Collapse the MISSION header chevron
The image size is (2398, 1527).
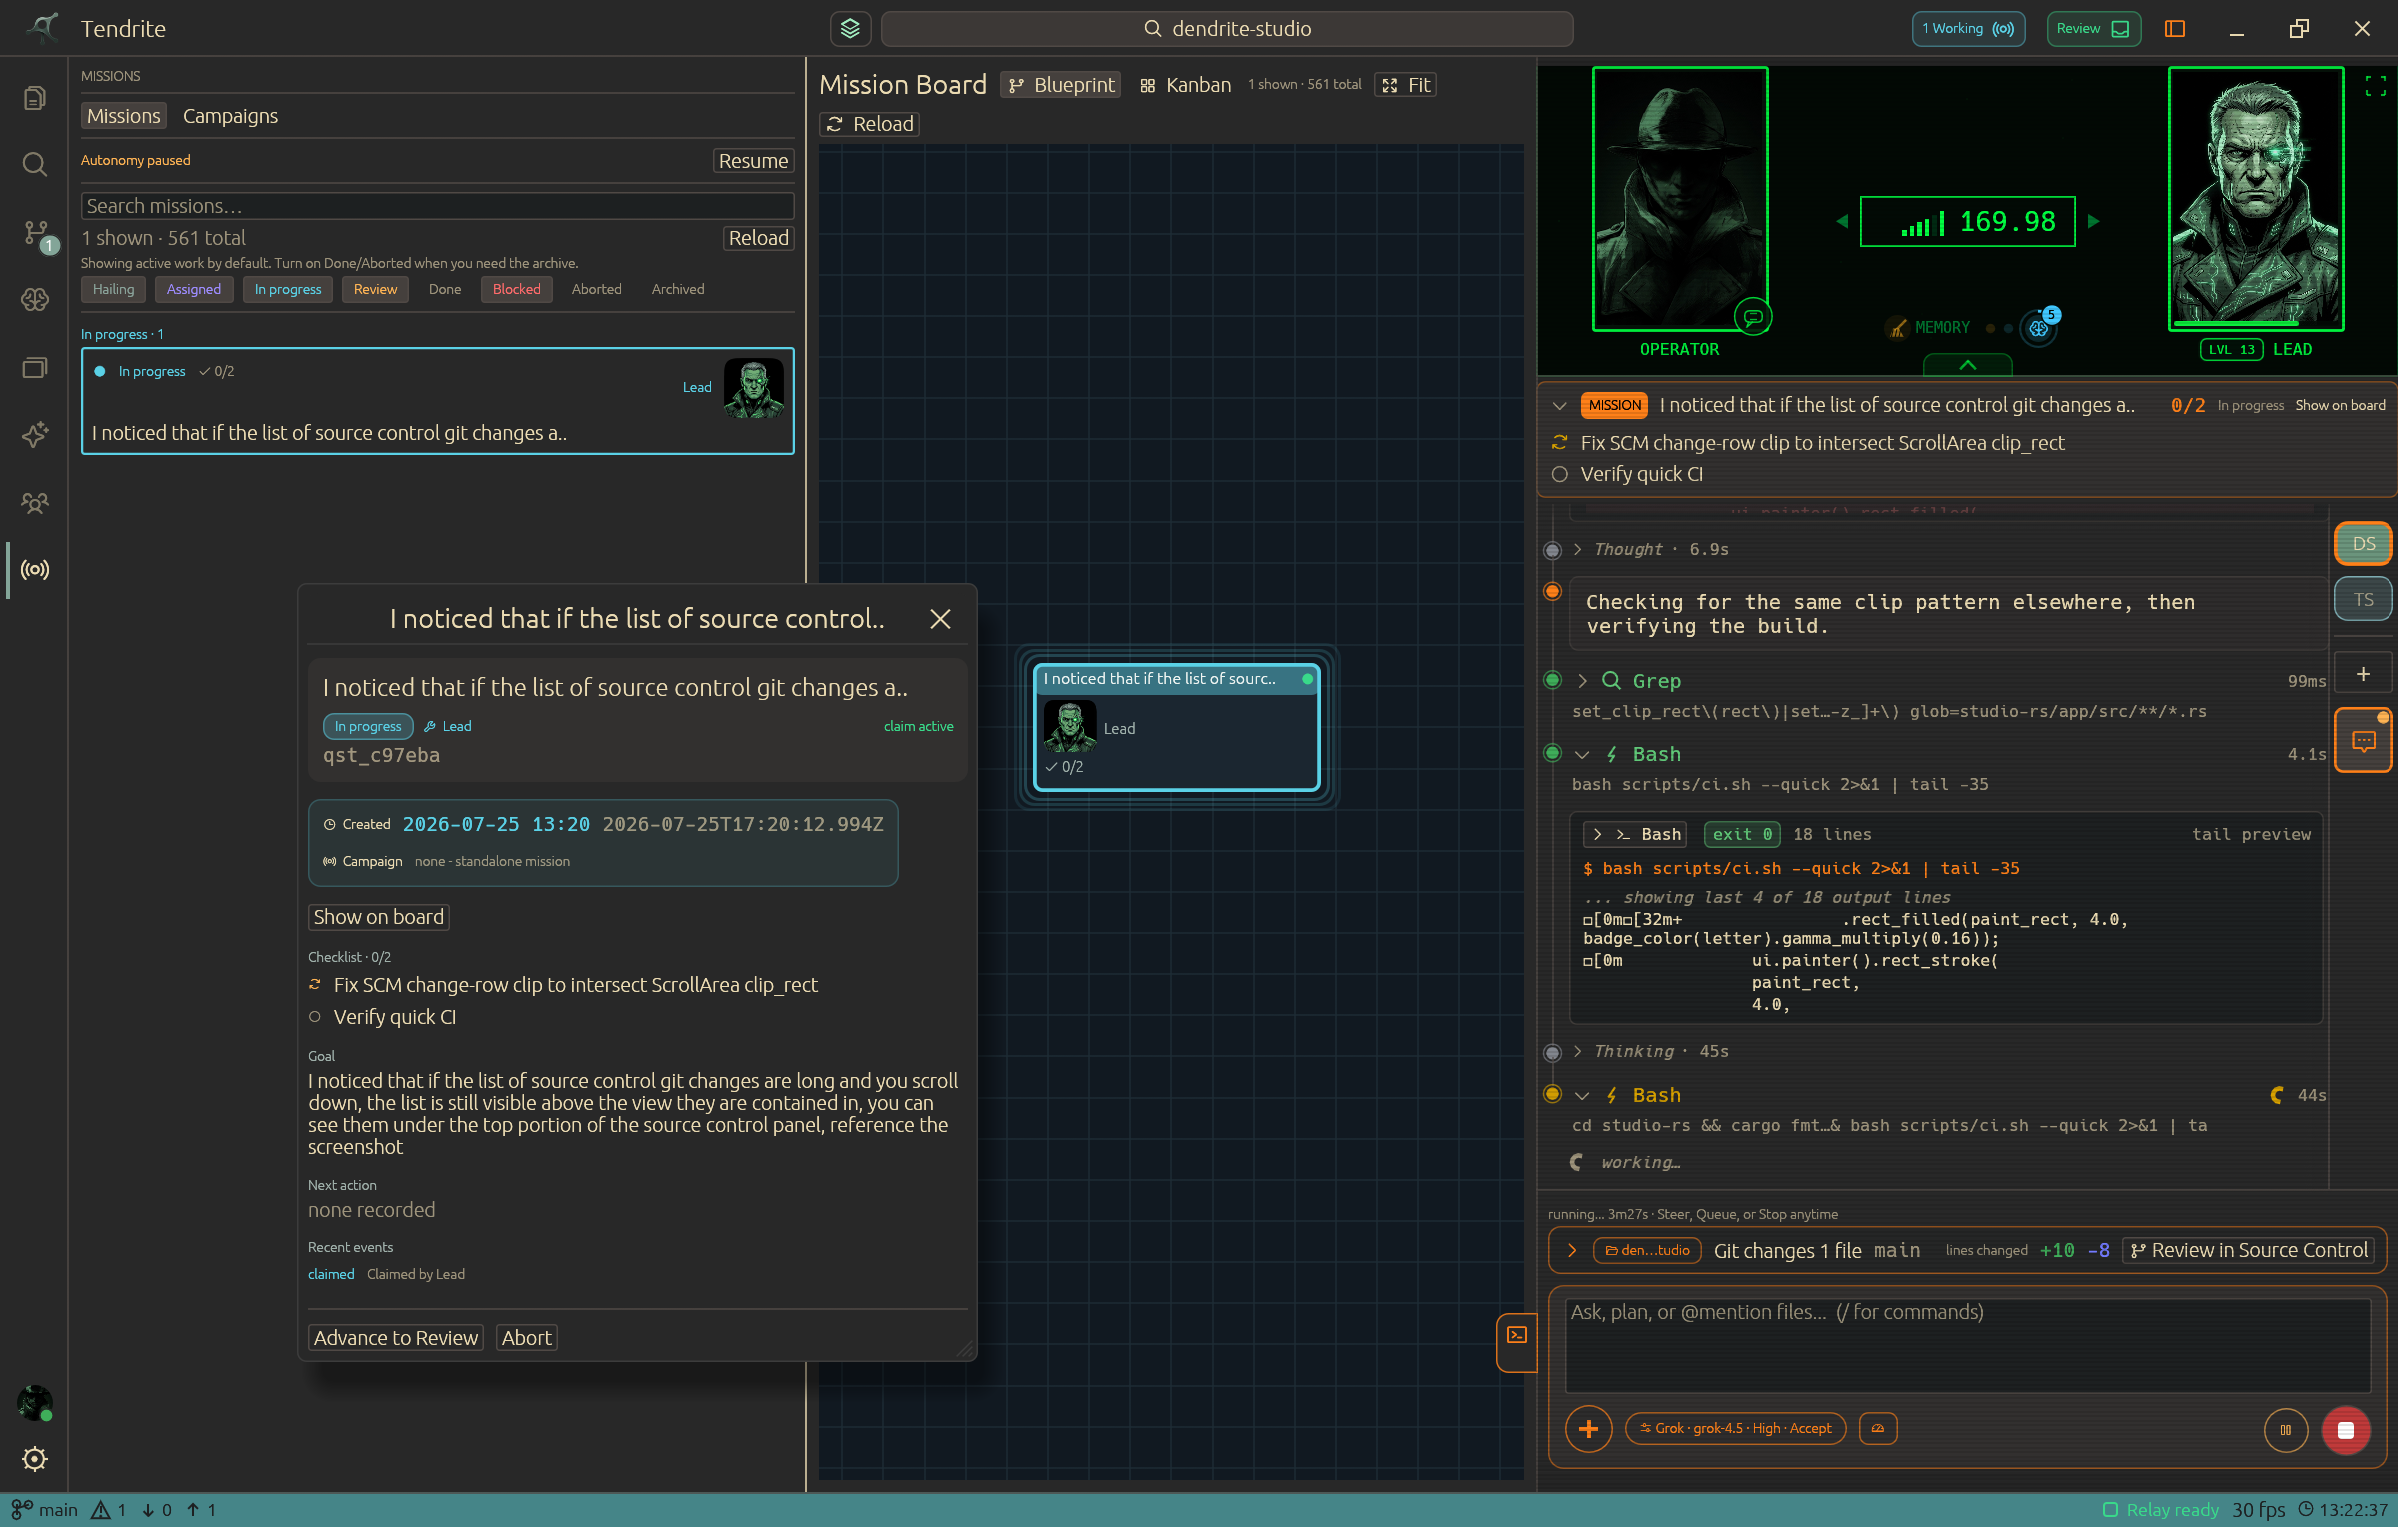coord(1559,406)
